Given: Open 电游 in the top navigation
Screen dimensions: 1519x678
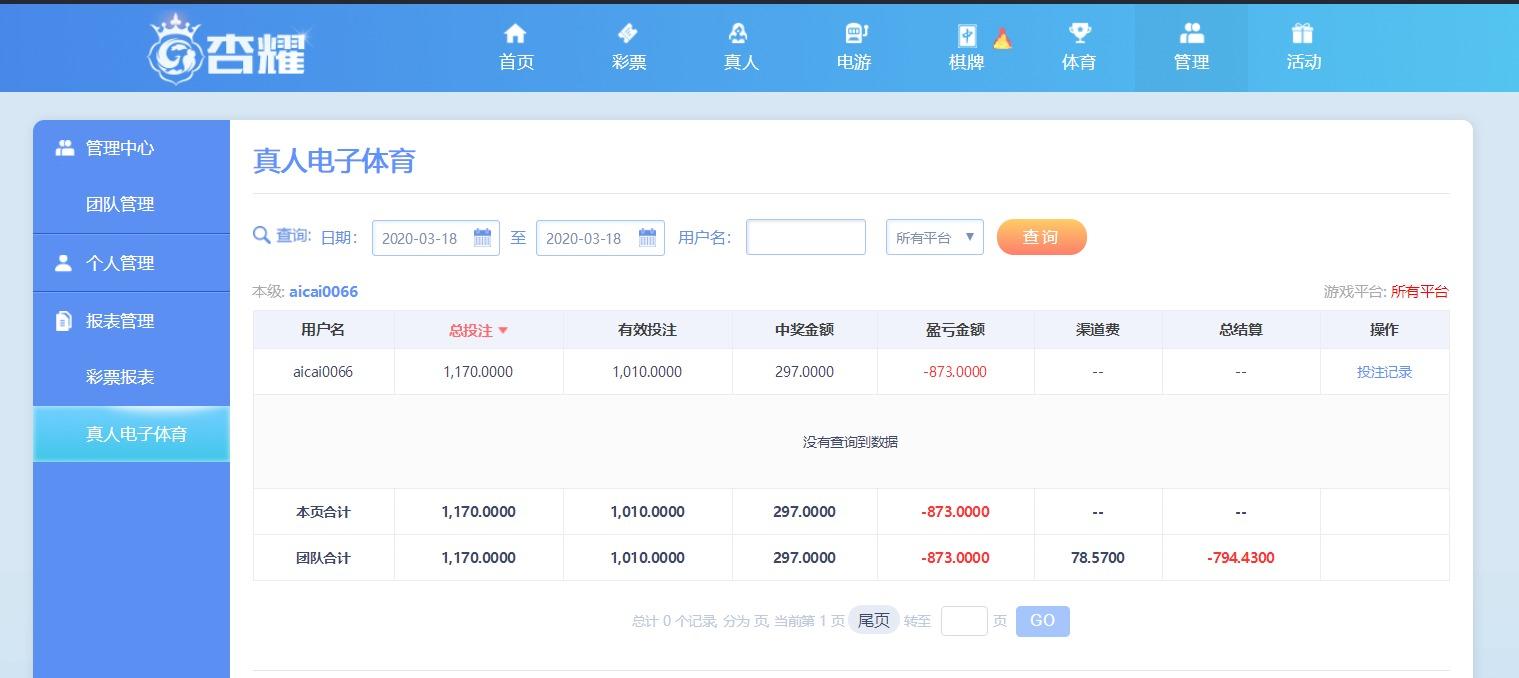Looking at the screenshot, I should [x=854, y=62].
